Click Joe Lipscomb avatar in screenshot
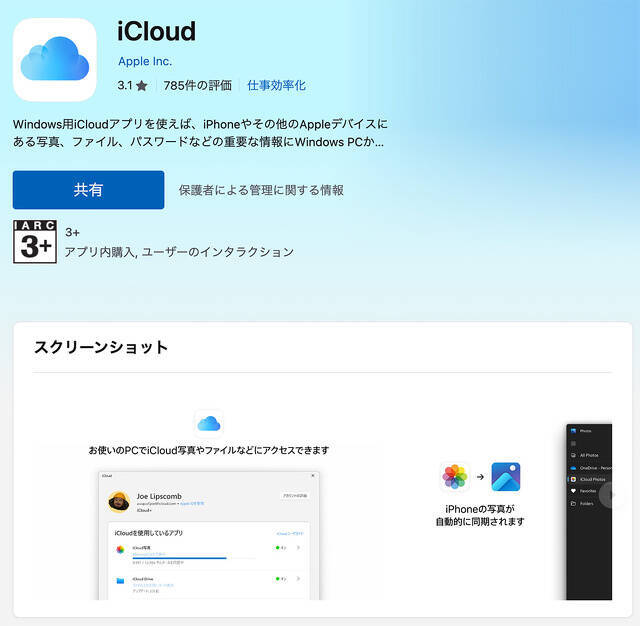 pos(119,502)
